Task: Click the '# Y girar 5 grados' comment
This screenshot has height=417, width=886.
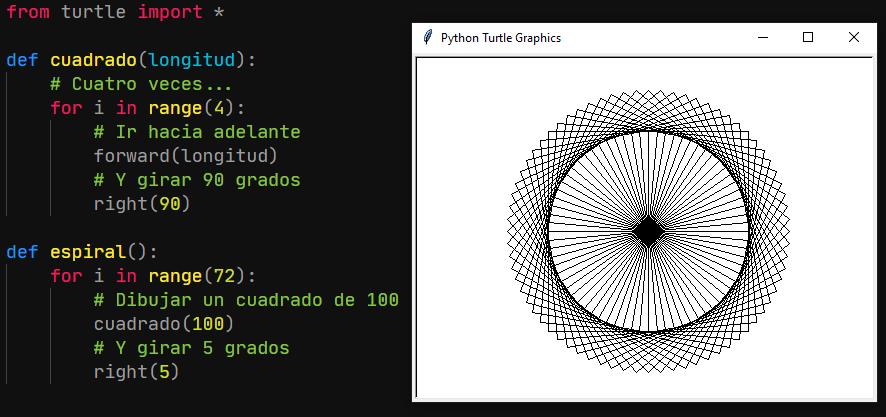Action: tap(191, 348)
